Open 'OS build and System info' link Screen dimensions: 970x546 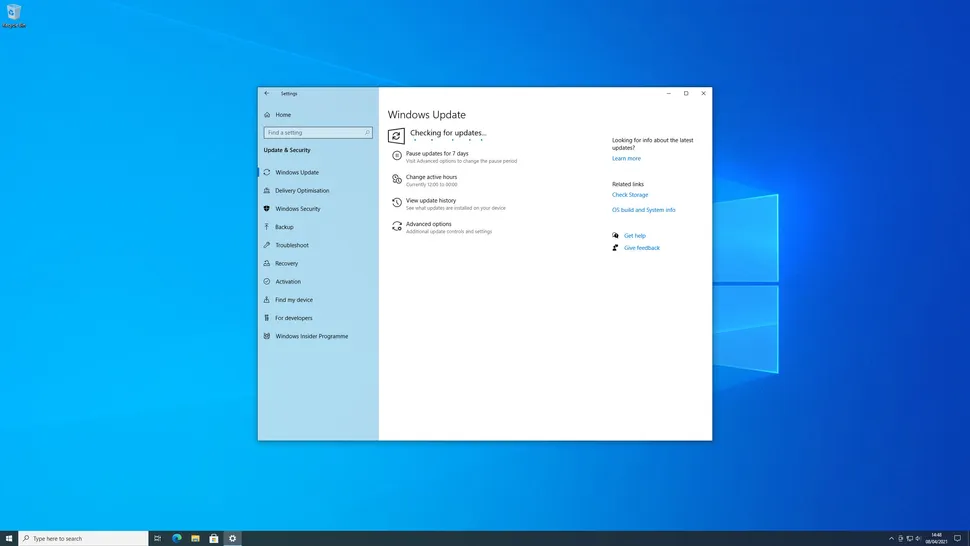pos(643,210)
